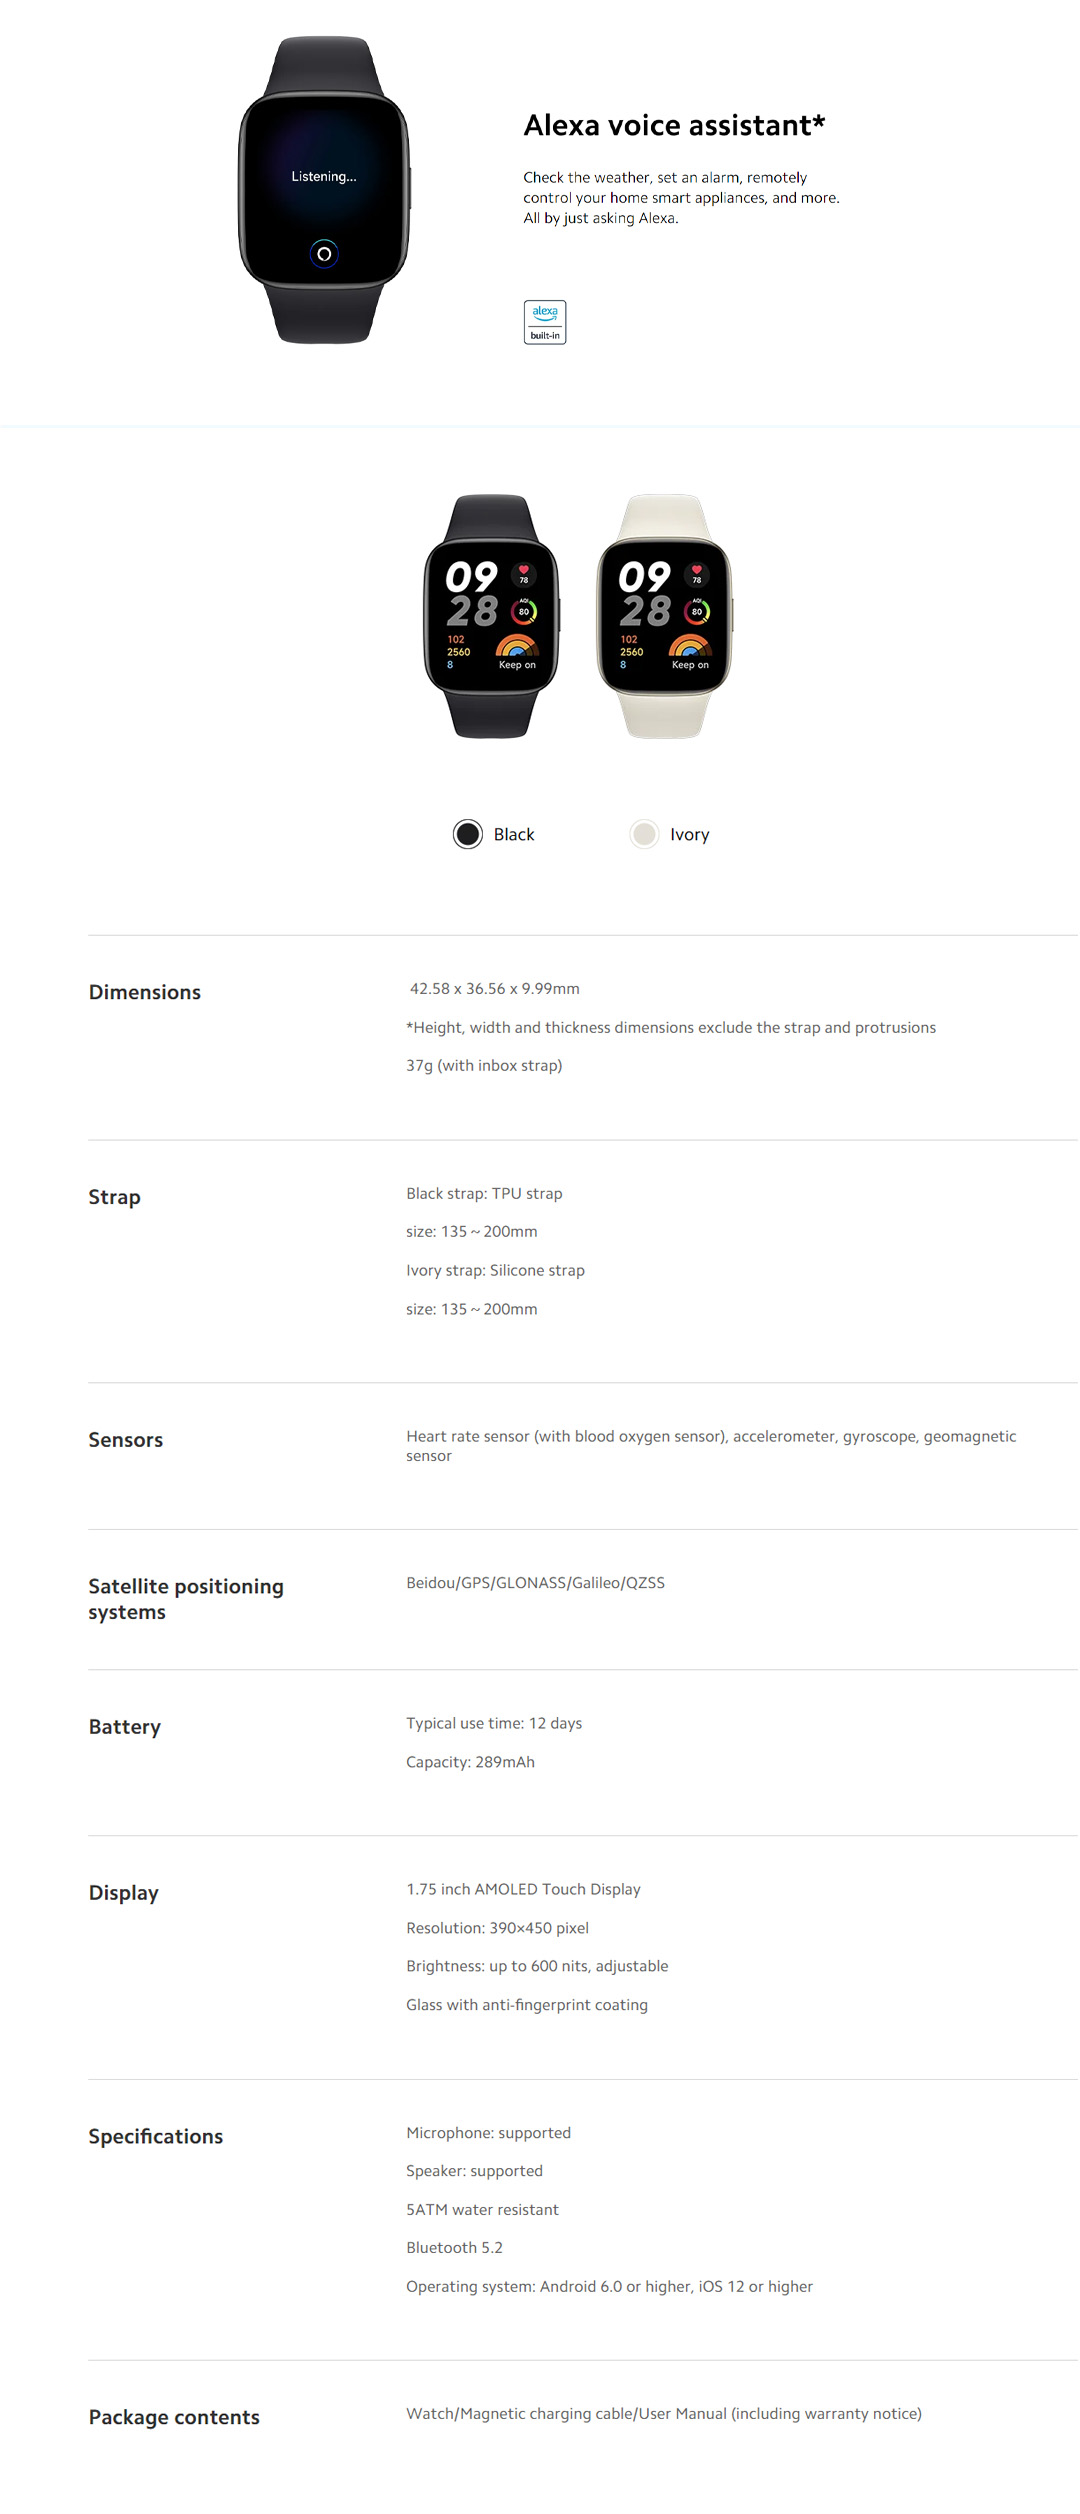Choose the Black color label

(x=514, y=835)
